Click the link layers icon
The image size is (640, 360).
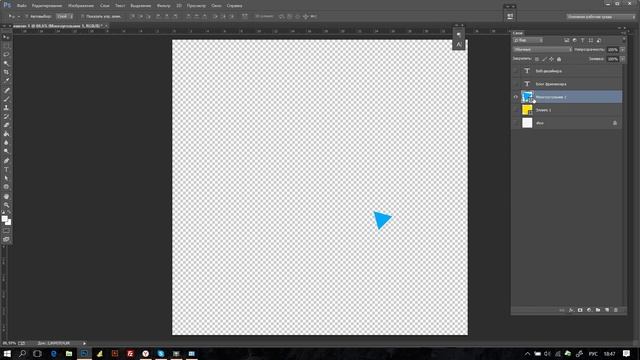[x=562, y=310]
